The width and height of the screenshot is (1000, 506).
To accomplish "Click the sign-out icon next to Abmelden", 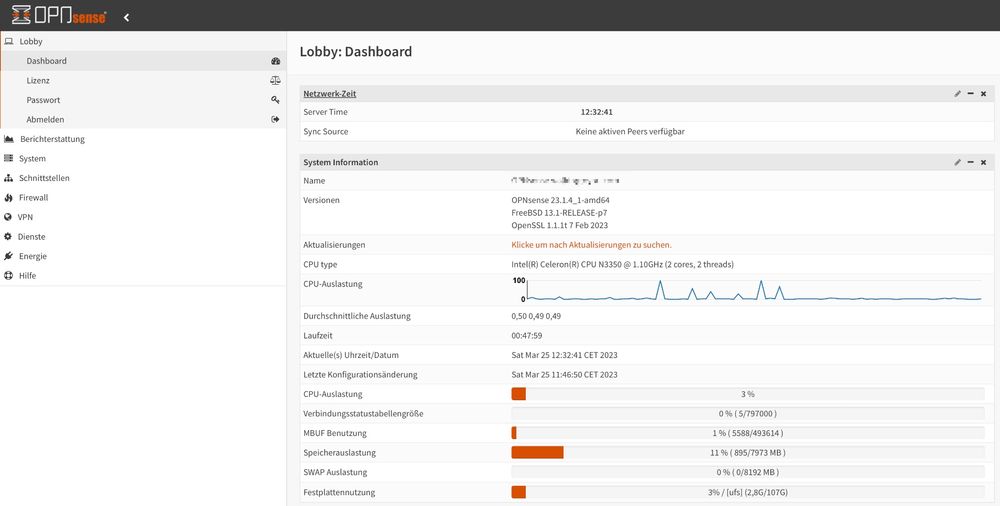I will point(276,119).
